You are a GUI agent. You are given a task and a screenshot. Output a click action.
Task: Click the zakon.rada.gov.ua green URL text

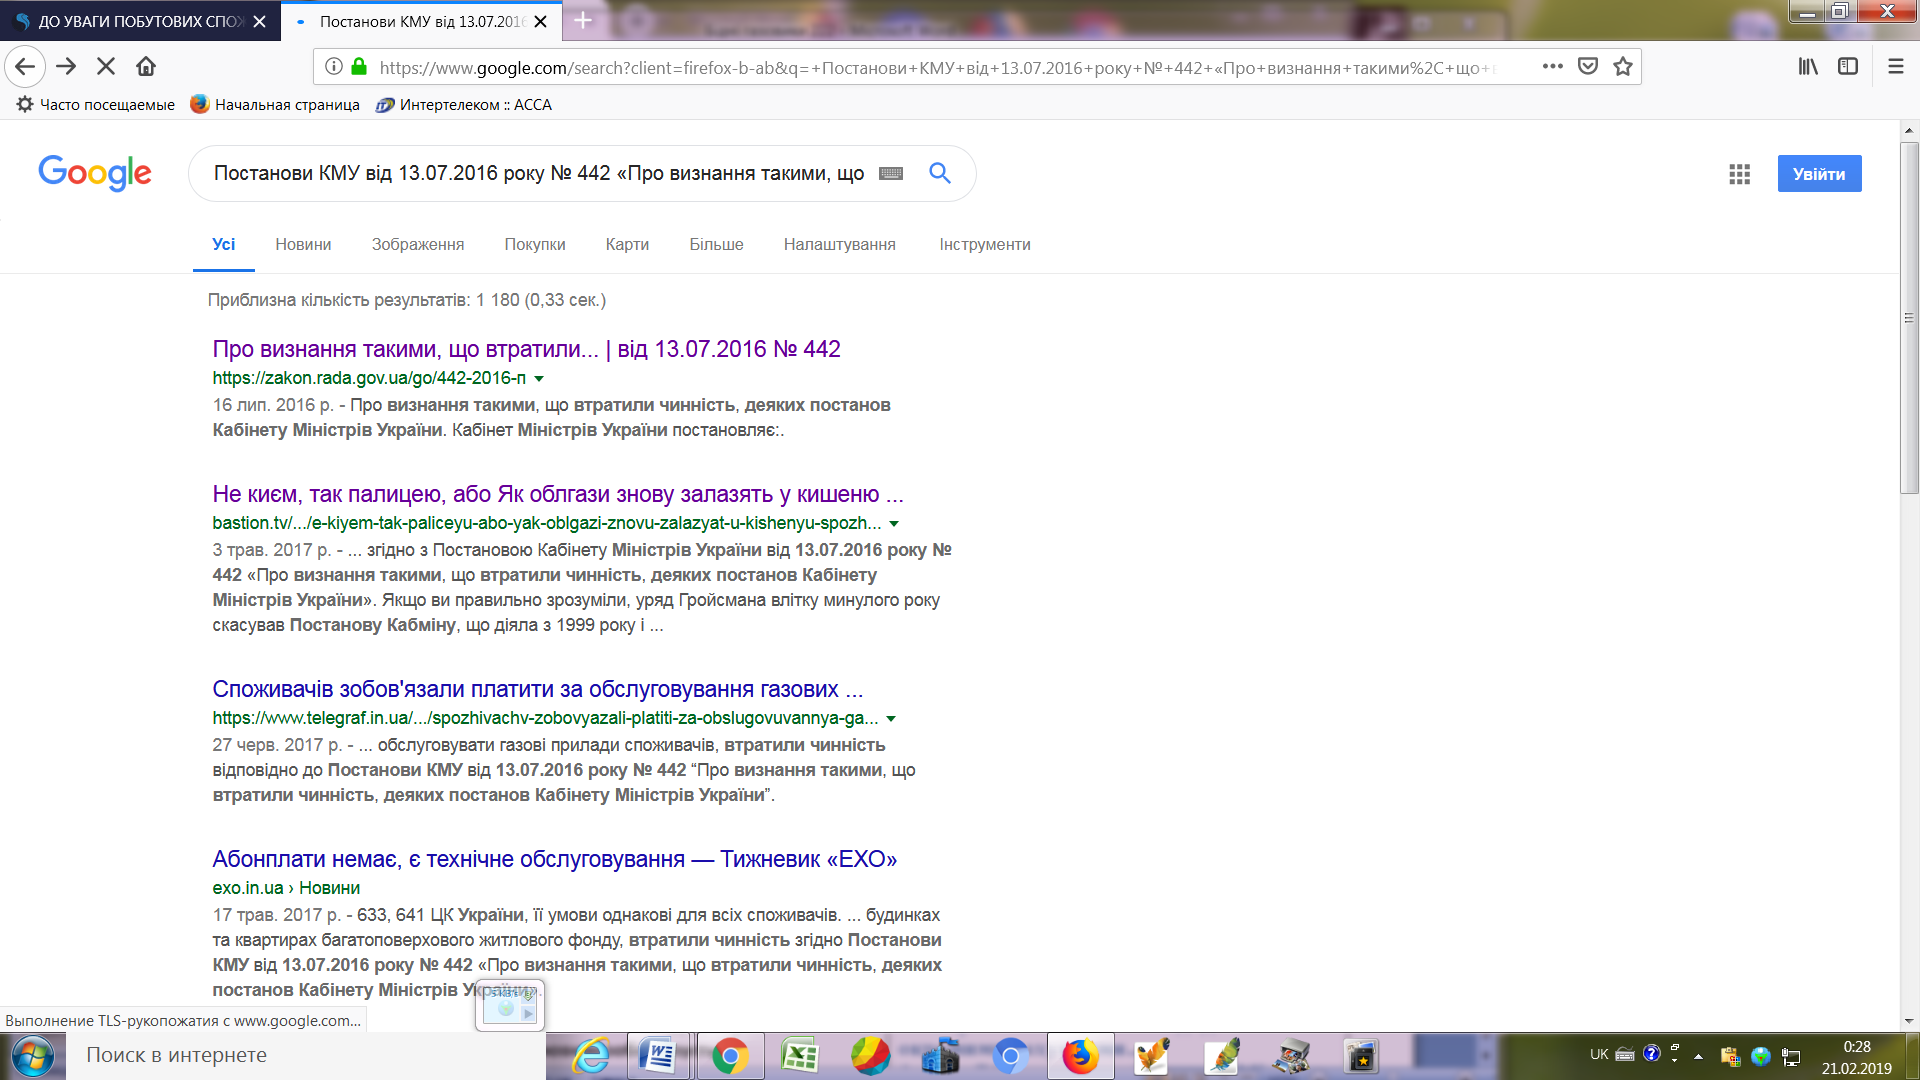(x=369, y=379)
